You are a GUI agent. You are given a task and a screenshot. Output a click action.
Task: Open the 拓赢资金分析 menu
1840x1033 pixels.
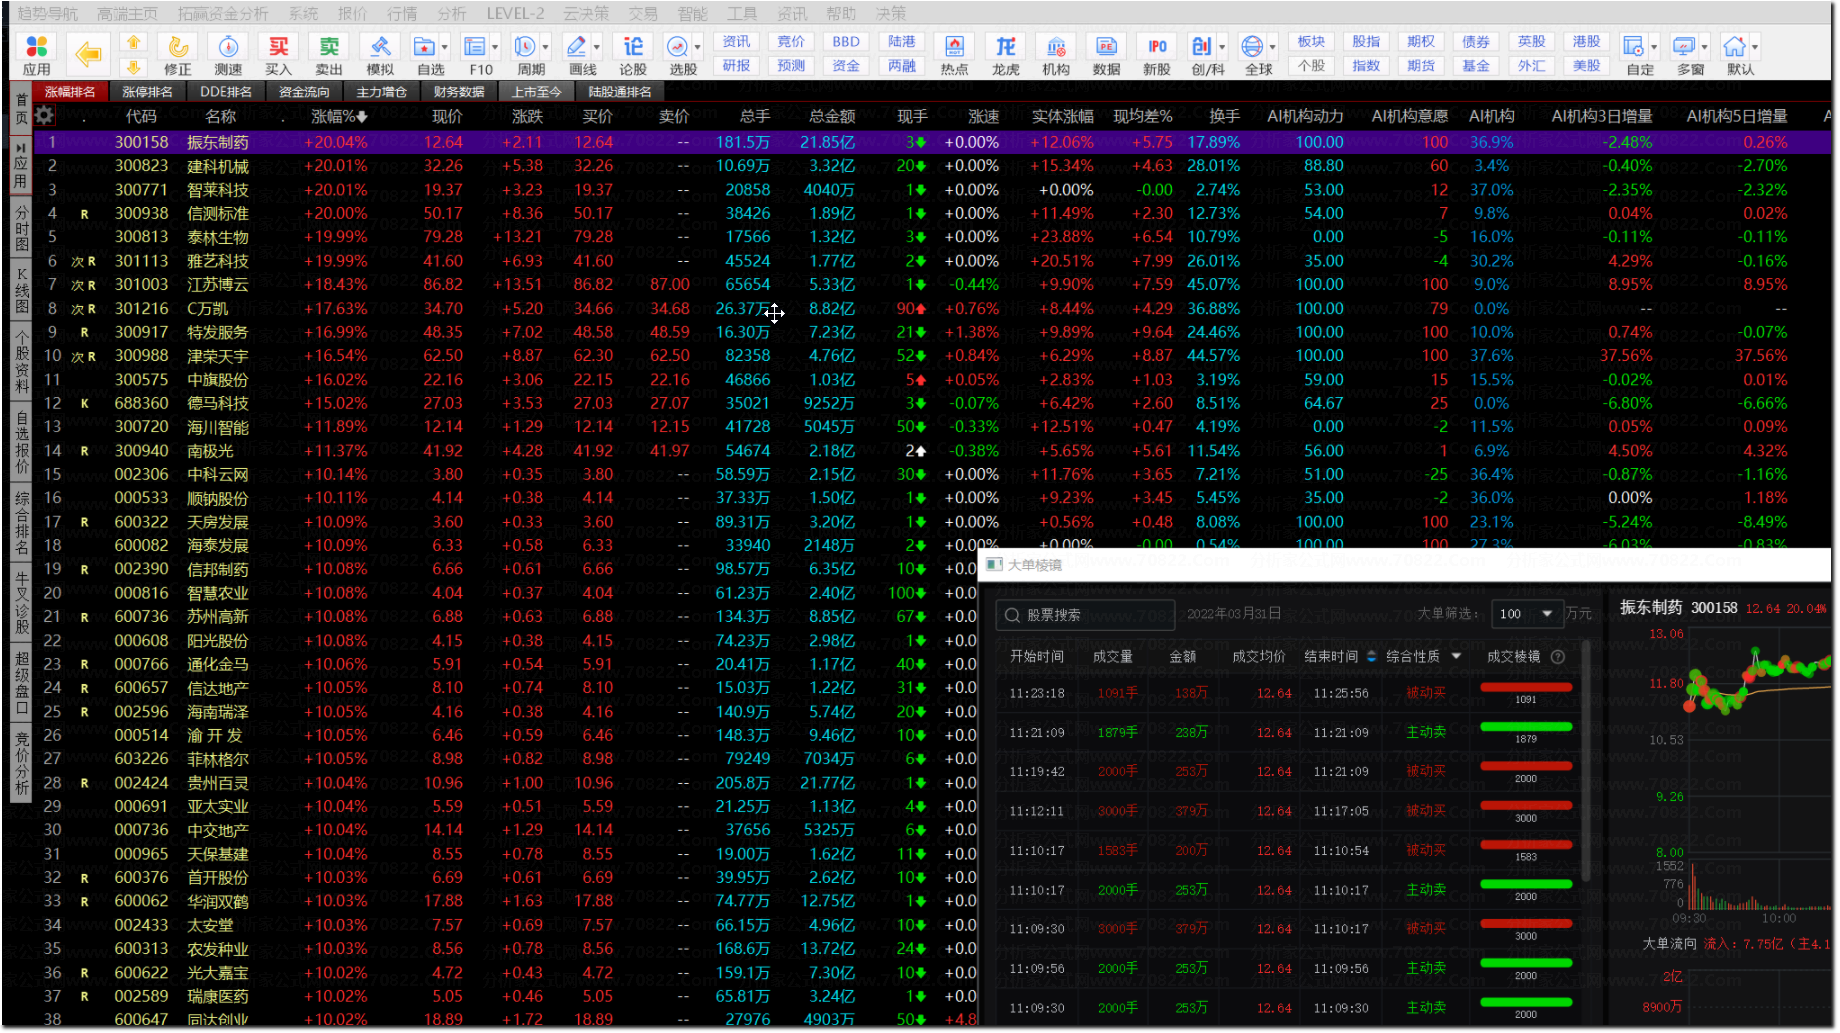pyautogui.click(x=223, y=14)
